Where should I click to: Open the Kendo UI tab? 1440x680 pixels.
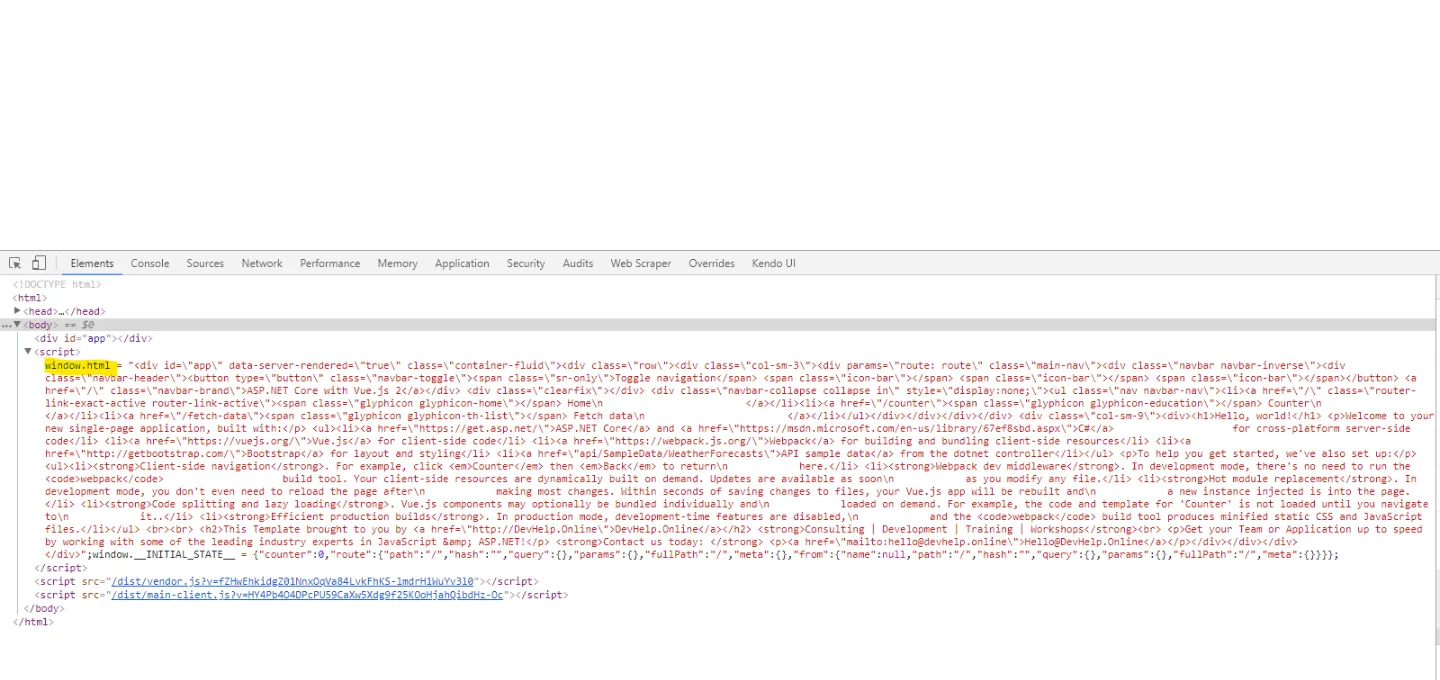click(x=774, y=263)
